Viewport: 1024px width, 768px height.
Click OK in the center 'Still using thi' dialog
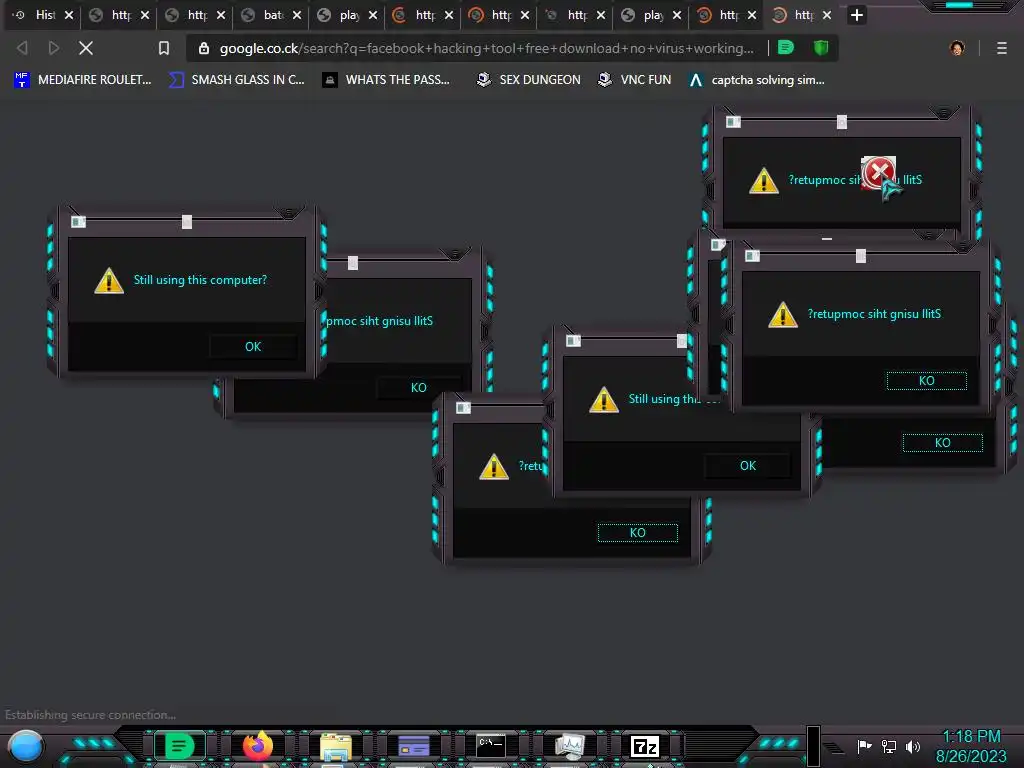(x=748, y=466)
